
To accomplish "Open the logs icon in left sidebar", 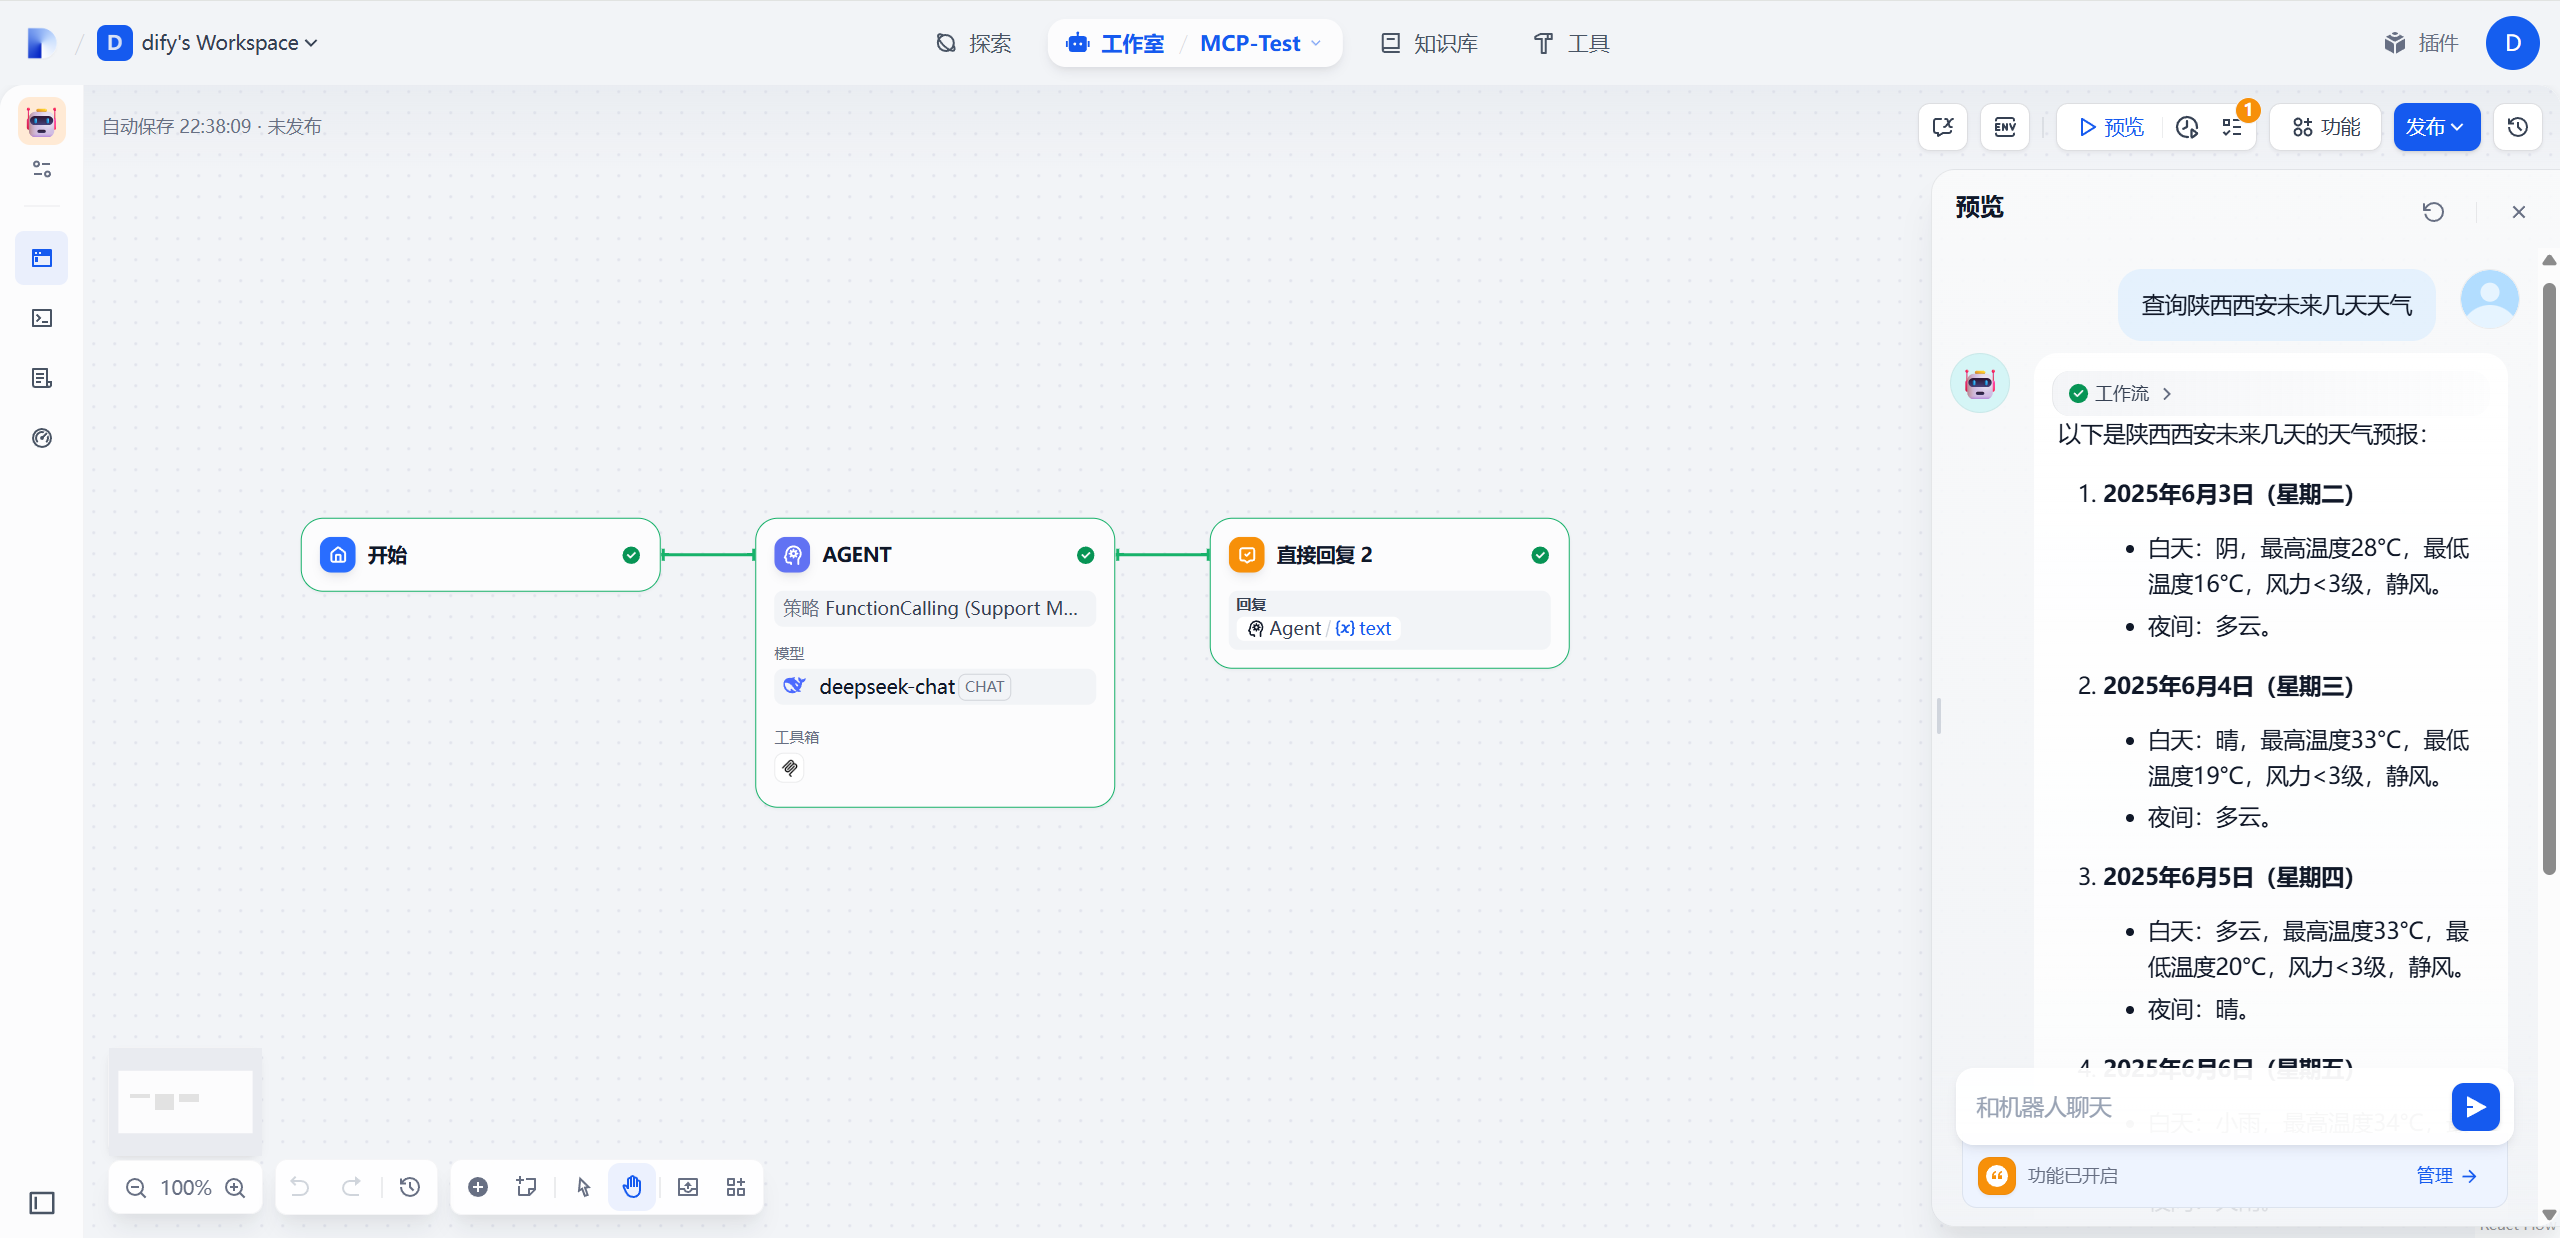I will [42, 378].
